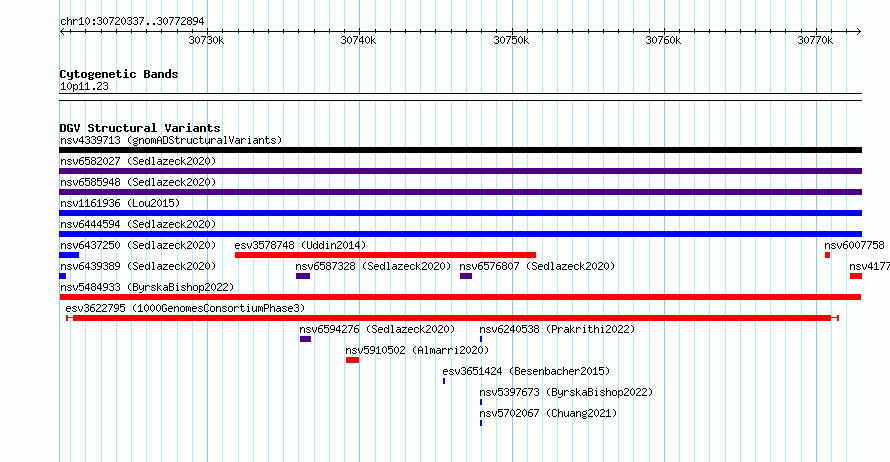This screenshot has height=462, width=890.
Task: Click tiny blue mark under nsv6439389
Action: point(62,276)
